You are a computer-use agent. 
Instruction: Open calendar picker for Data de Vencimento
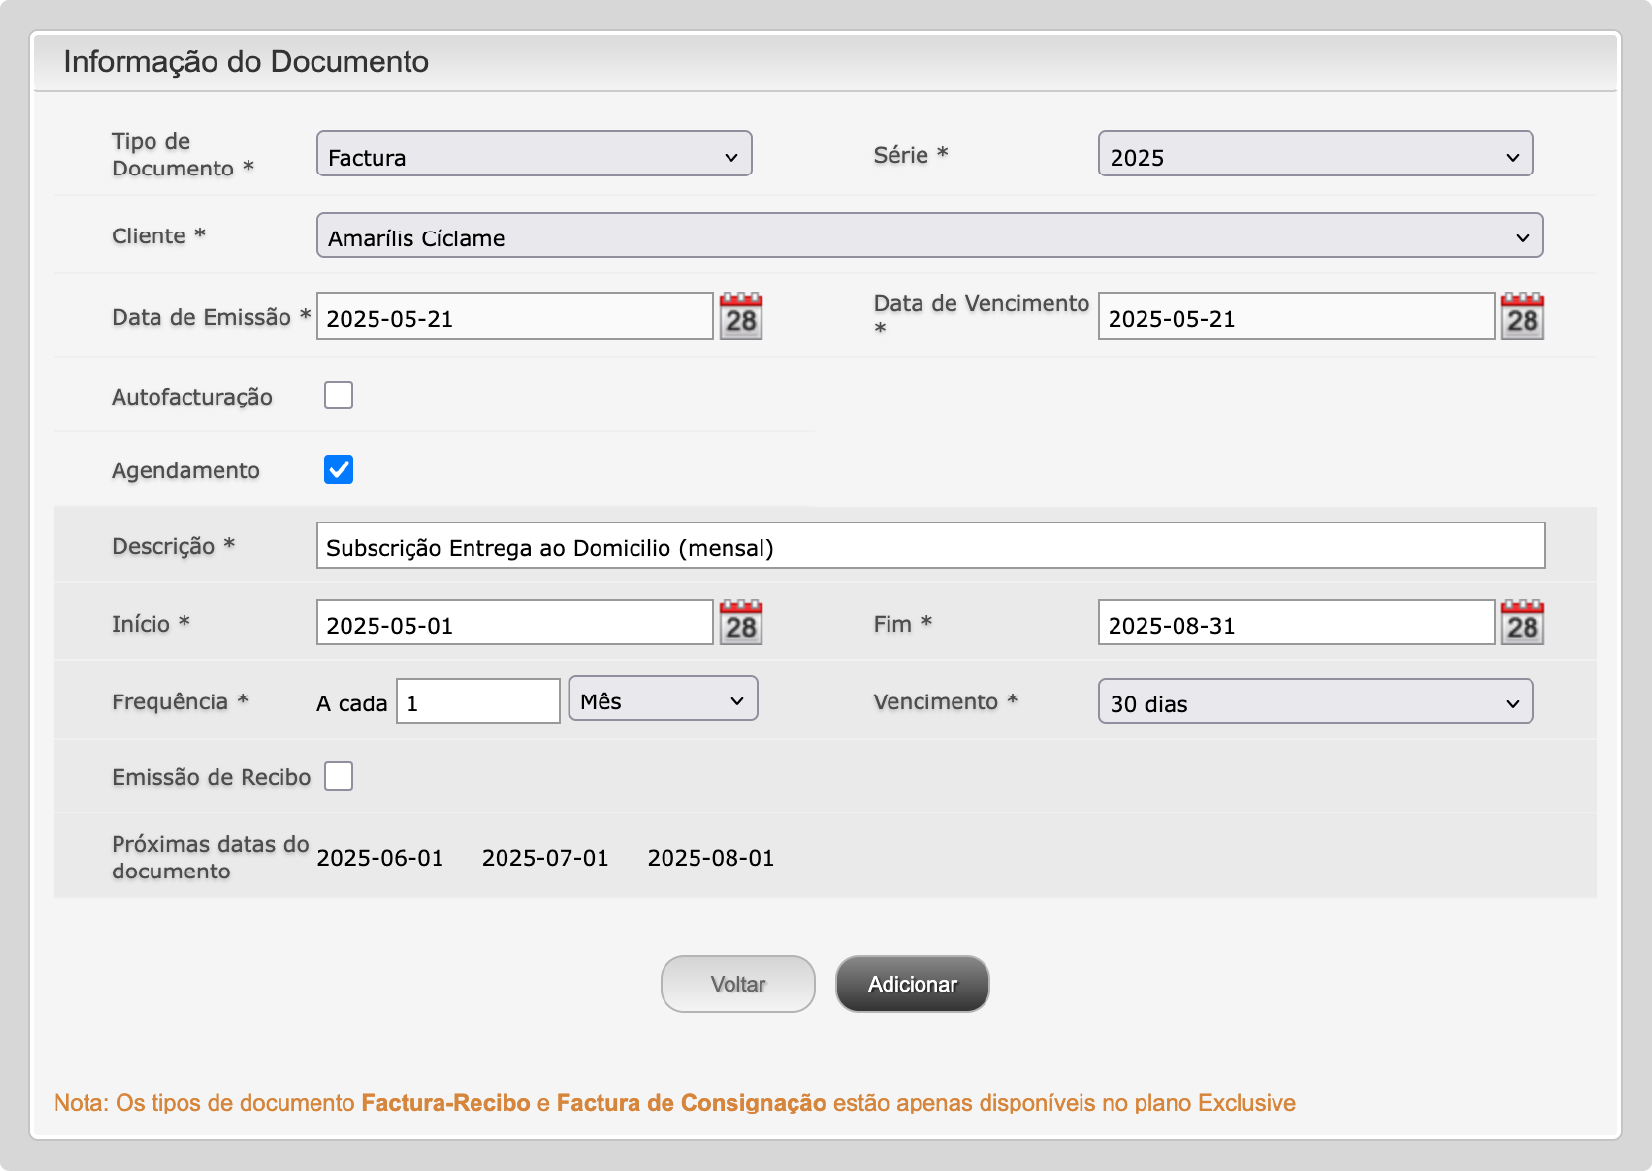click(x=1522, y=317)
